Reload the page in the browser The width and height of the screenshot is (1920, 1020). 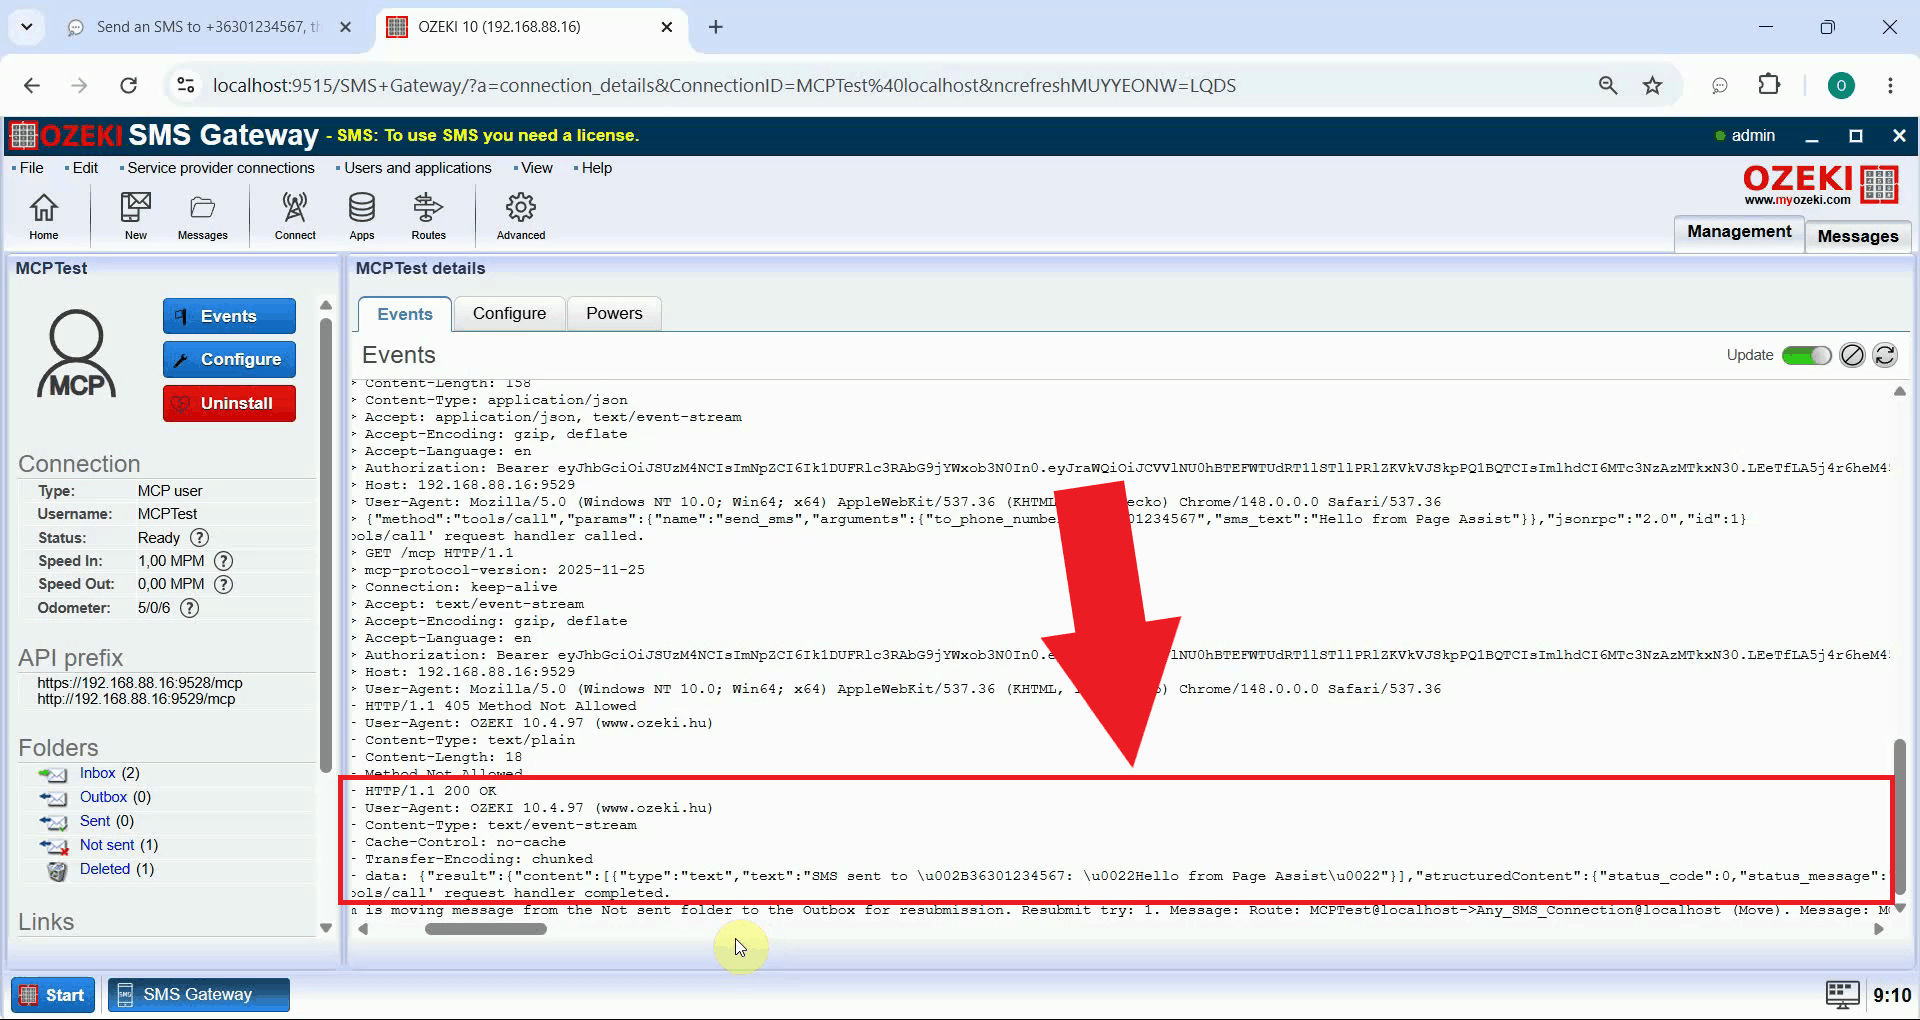(128, 85)
